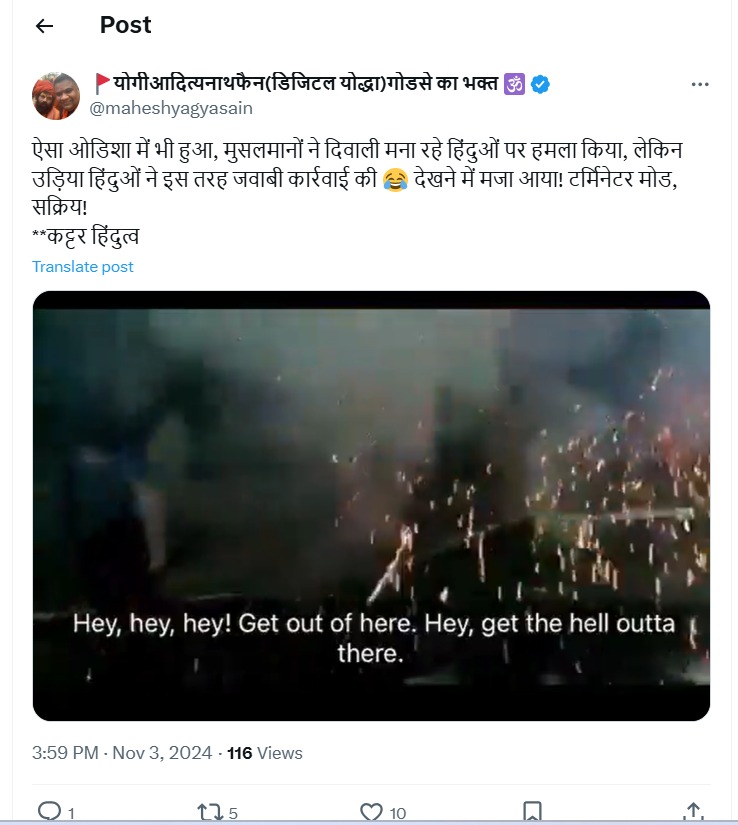
Task: Play the embedded fireworks video
Action: click(371, 505)
